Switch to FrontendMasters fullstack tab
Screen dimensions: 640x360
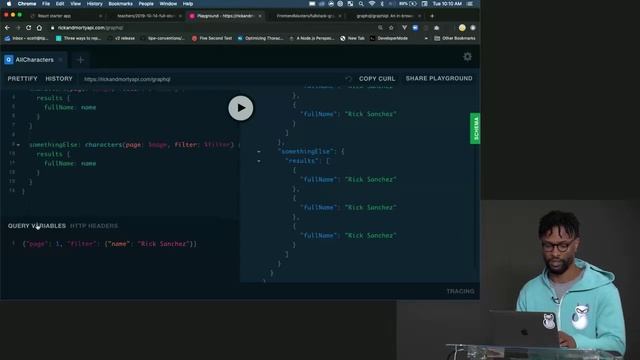305,16
